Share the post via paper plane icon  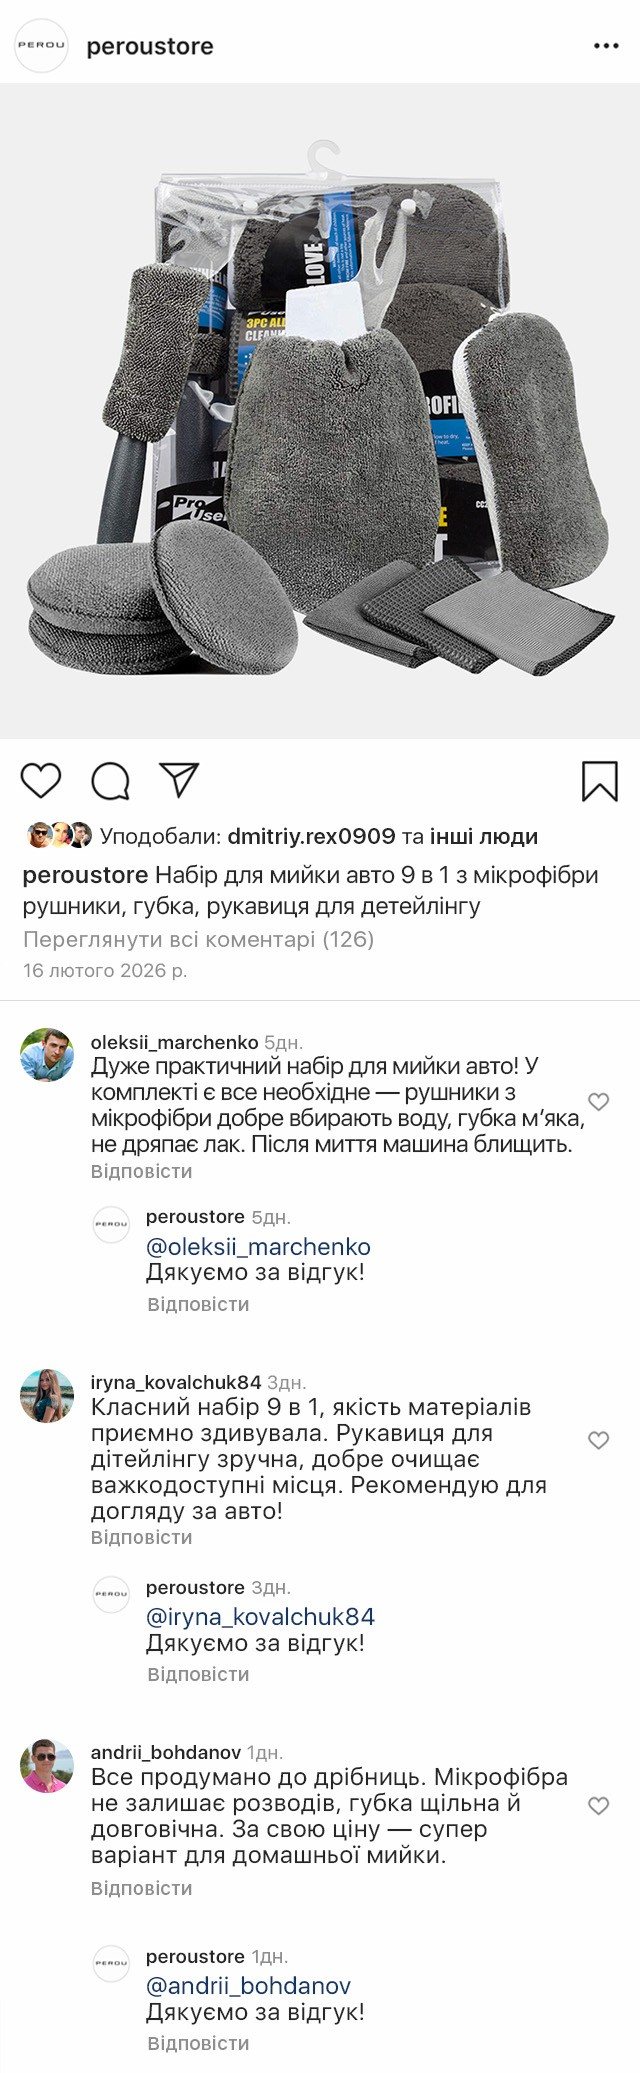[180, 780]
